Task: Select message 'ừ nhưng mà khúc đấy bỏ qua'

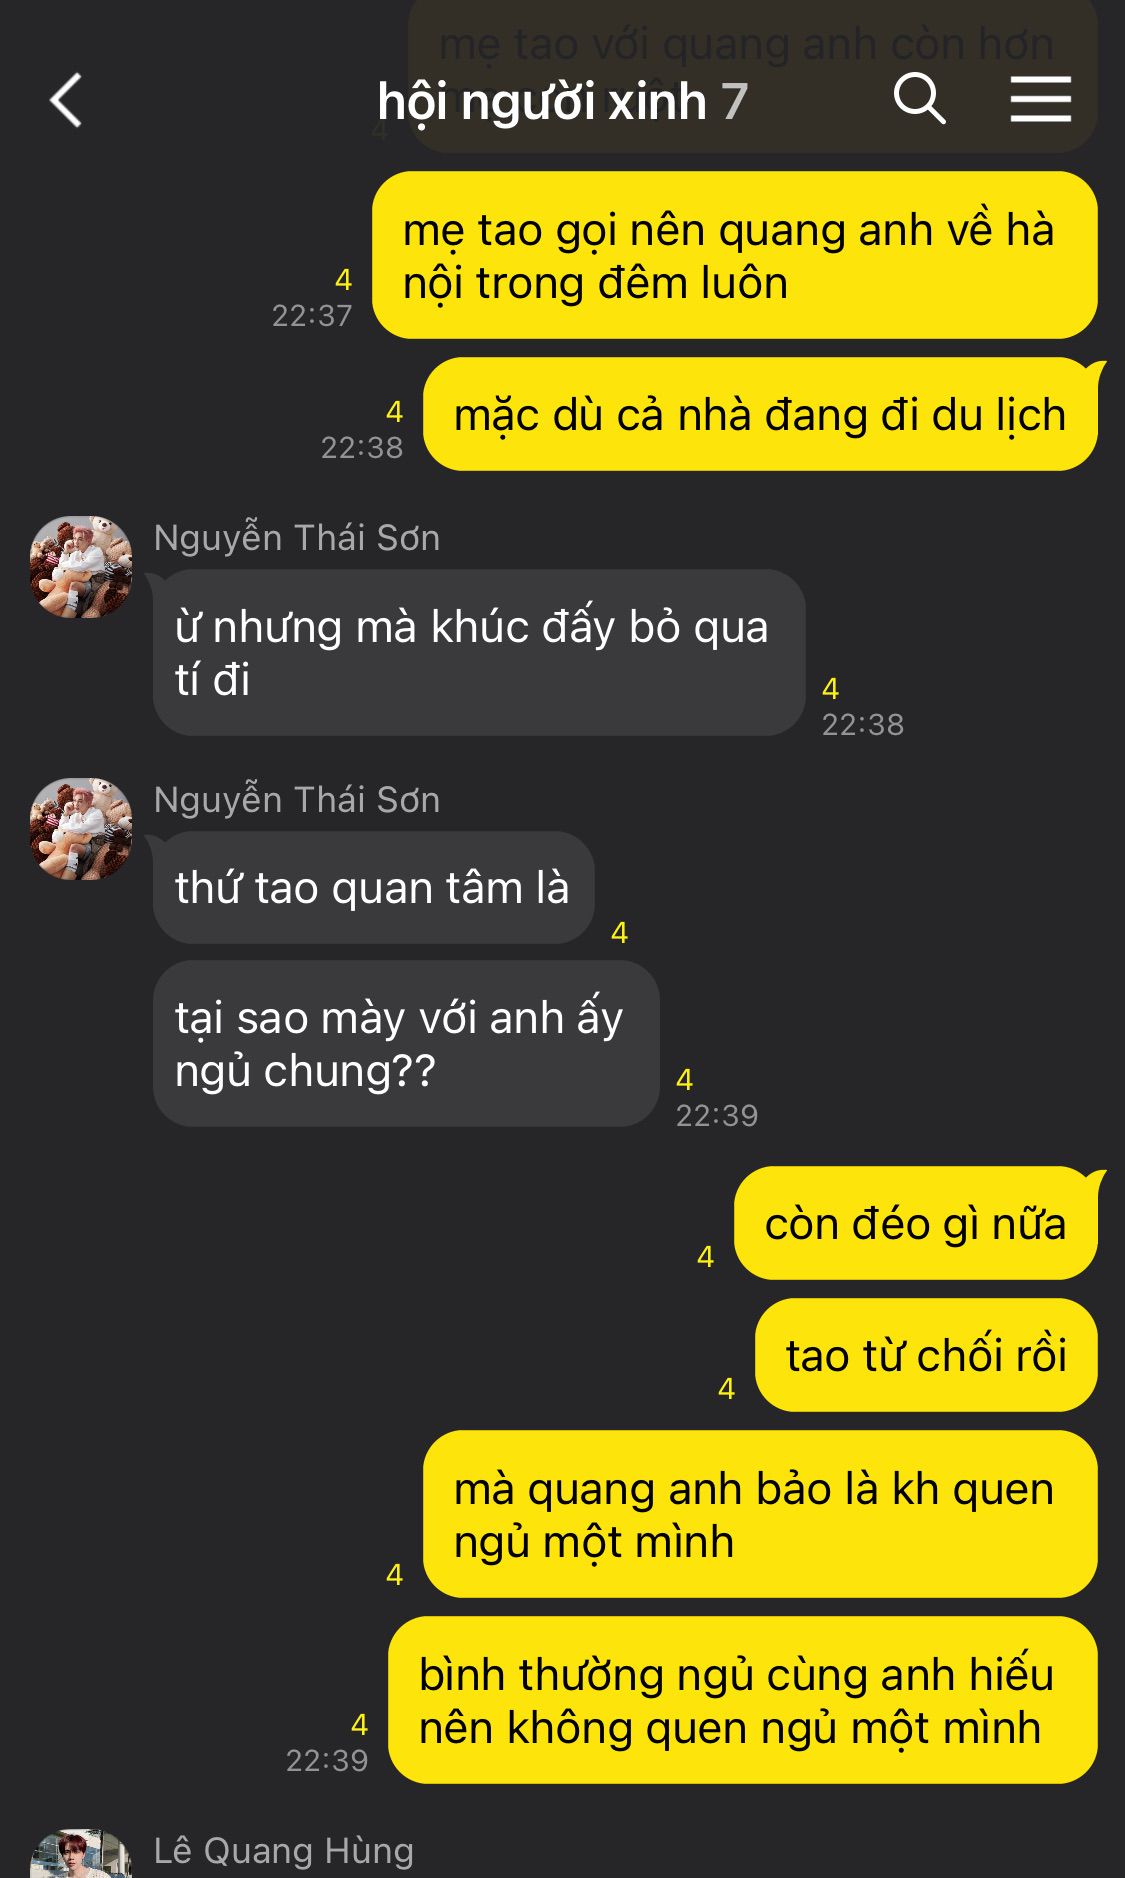Action: 479,653
